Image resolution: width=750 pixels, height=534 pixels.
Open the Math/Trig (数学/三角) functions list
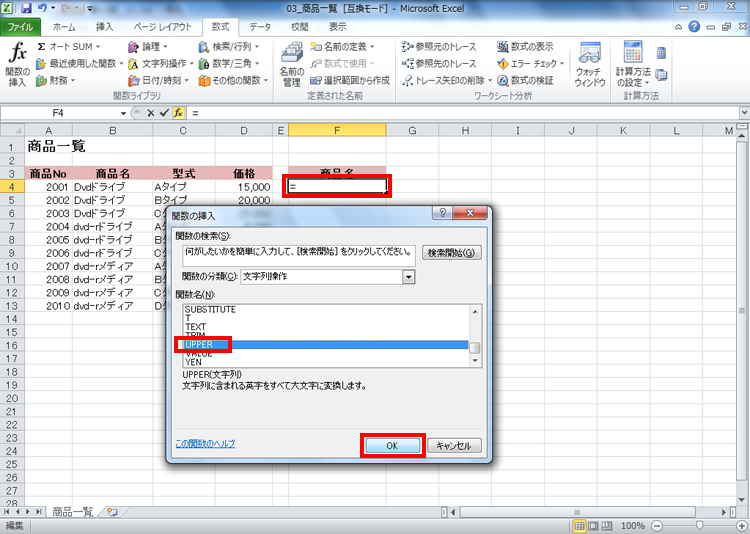coord(229,64)
